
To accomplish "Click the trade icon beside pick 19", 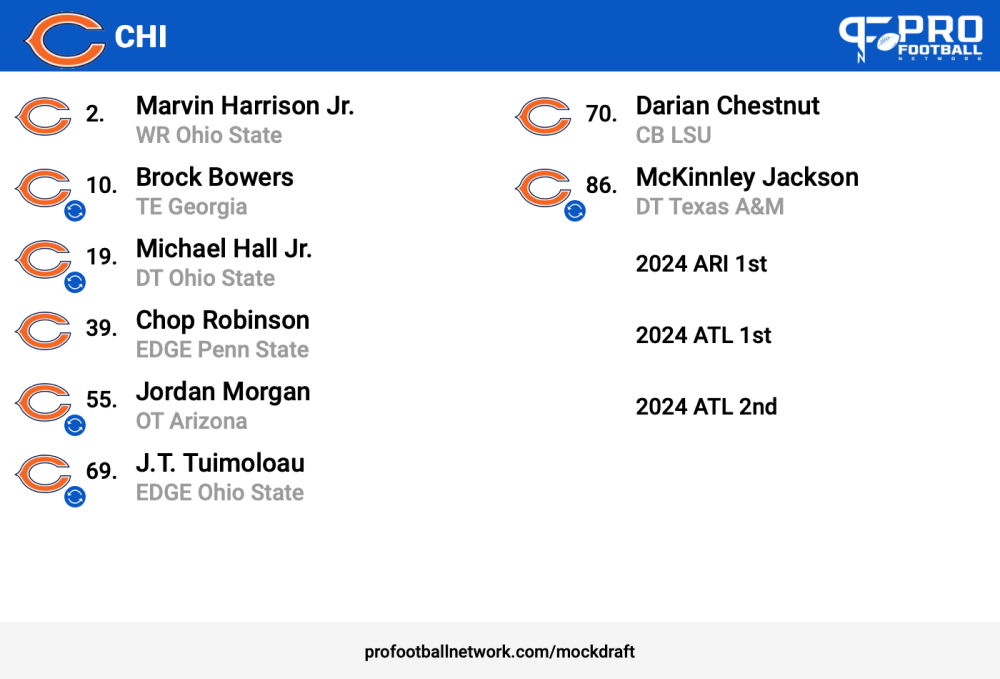I will point(75,282).
